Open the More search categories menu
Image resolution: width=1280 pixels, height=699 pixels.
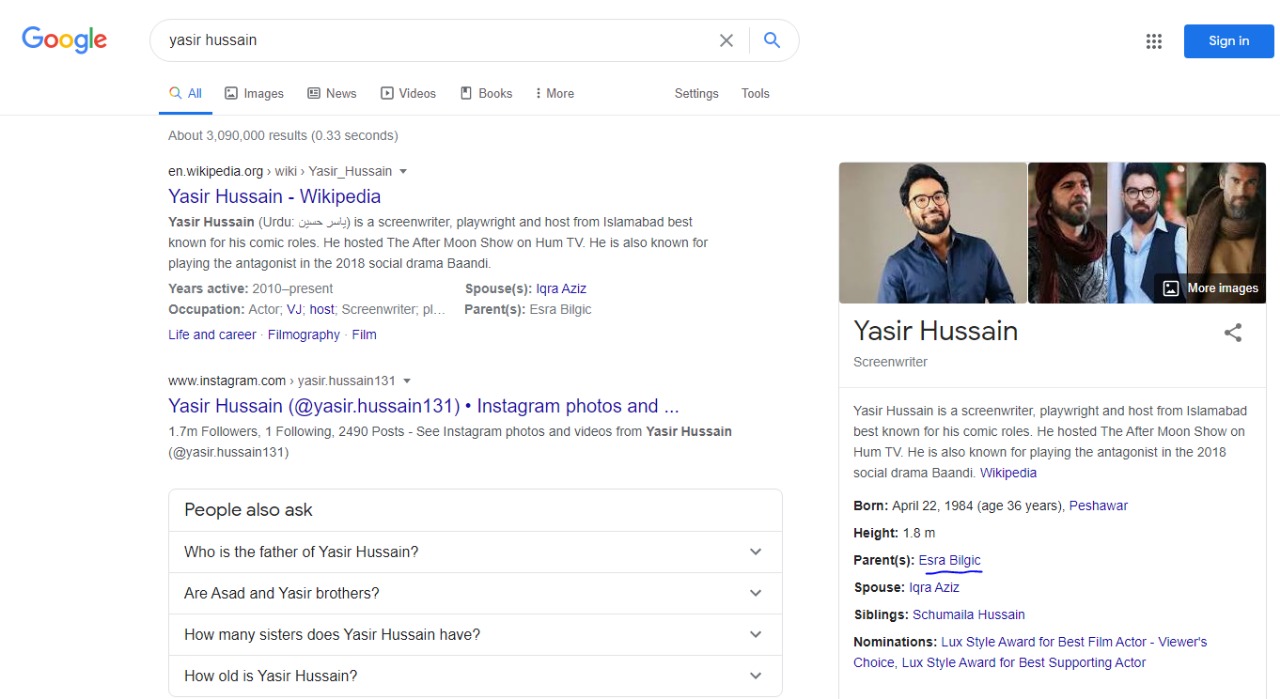coord(555,93)
